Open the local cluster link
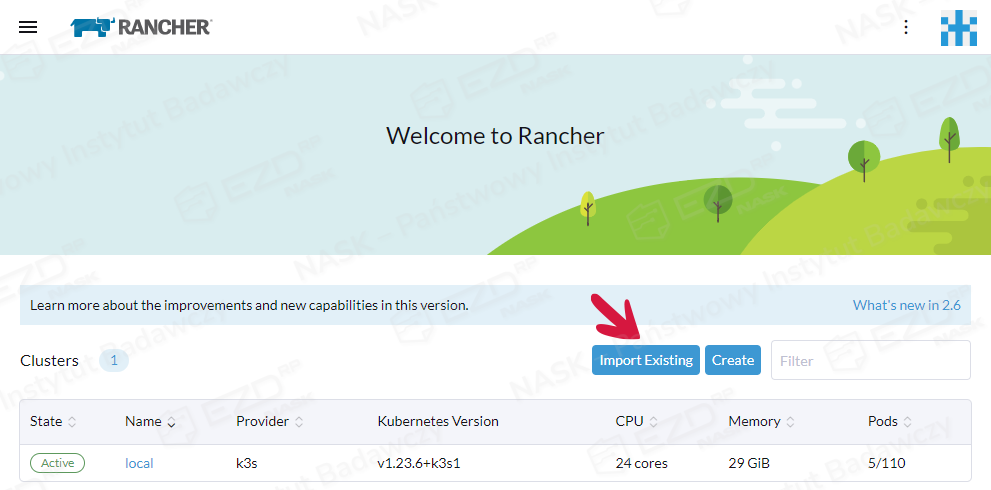 click(139, 463)
